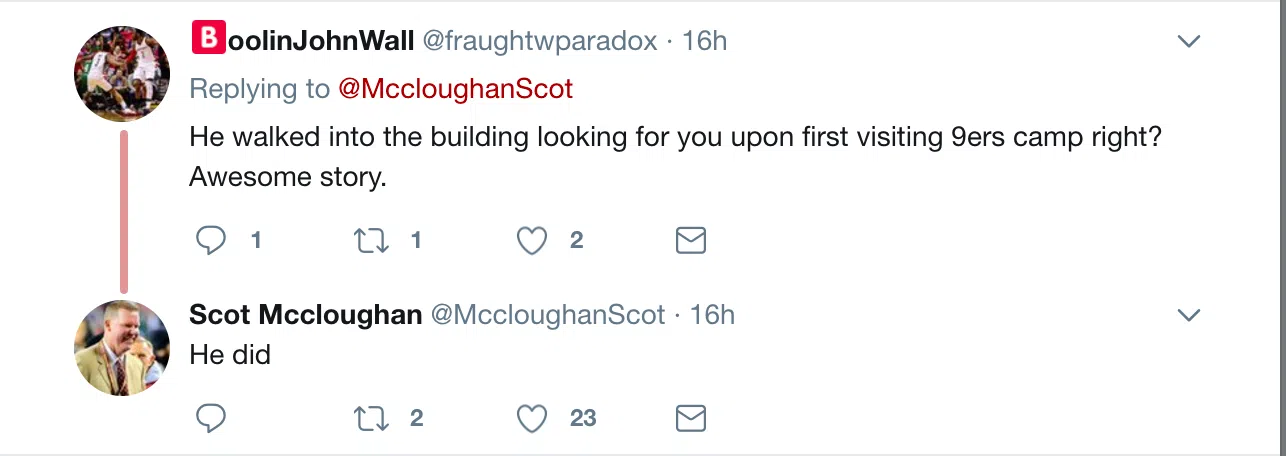Click the @McCloughanScot mention in Replying to
1286x456 pixels.
pos(455,88)
